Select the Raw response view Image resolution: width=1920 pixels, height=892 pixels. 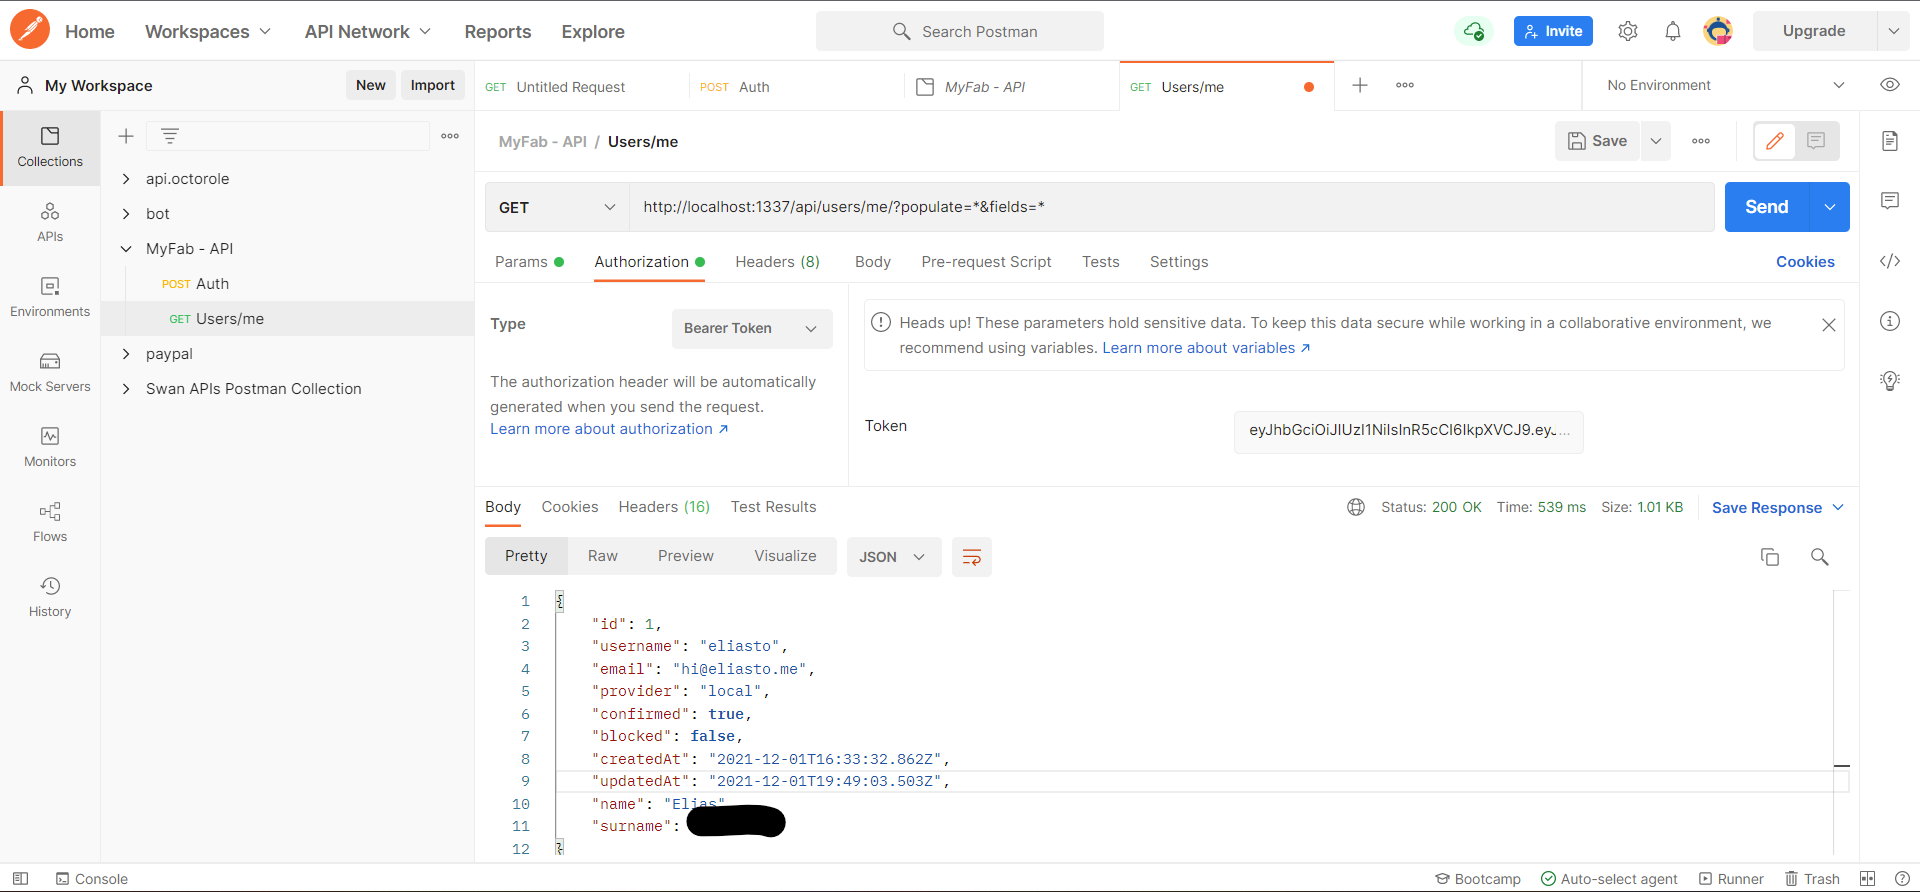602,556
